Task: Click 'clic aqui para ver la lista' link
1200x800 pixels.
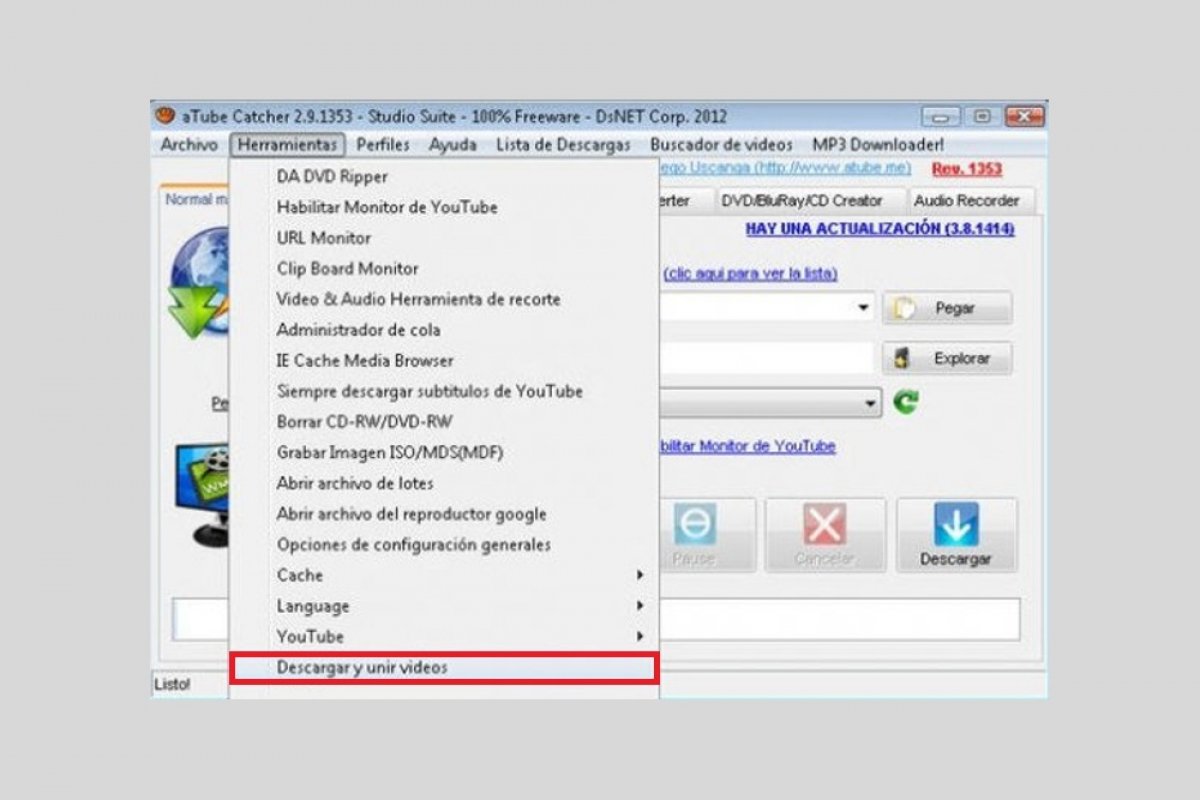Action: 749,273
